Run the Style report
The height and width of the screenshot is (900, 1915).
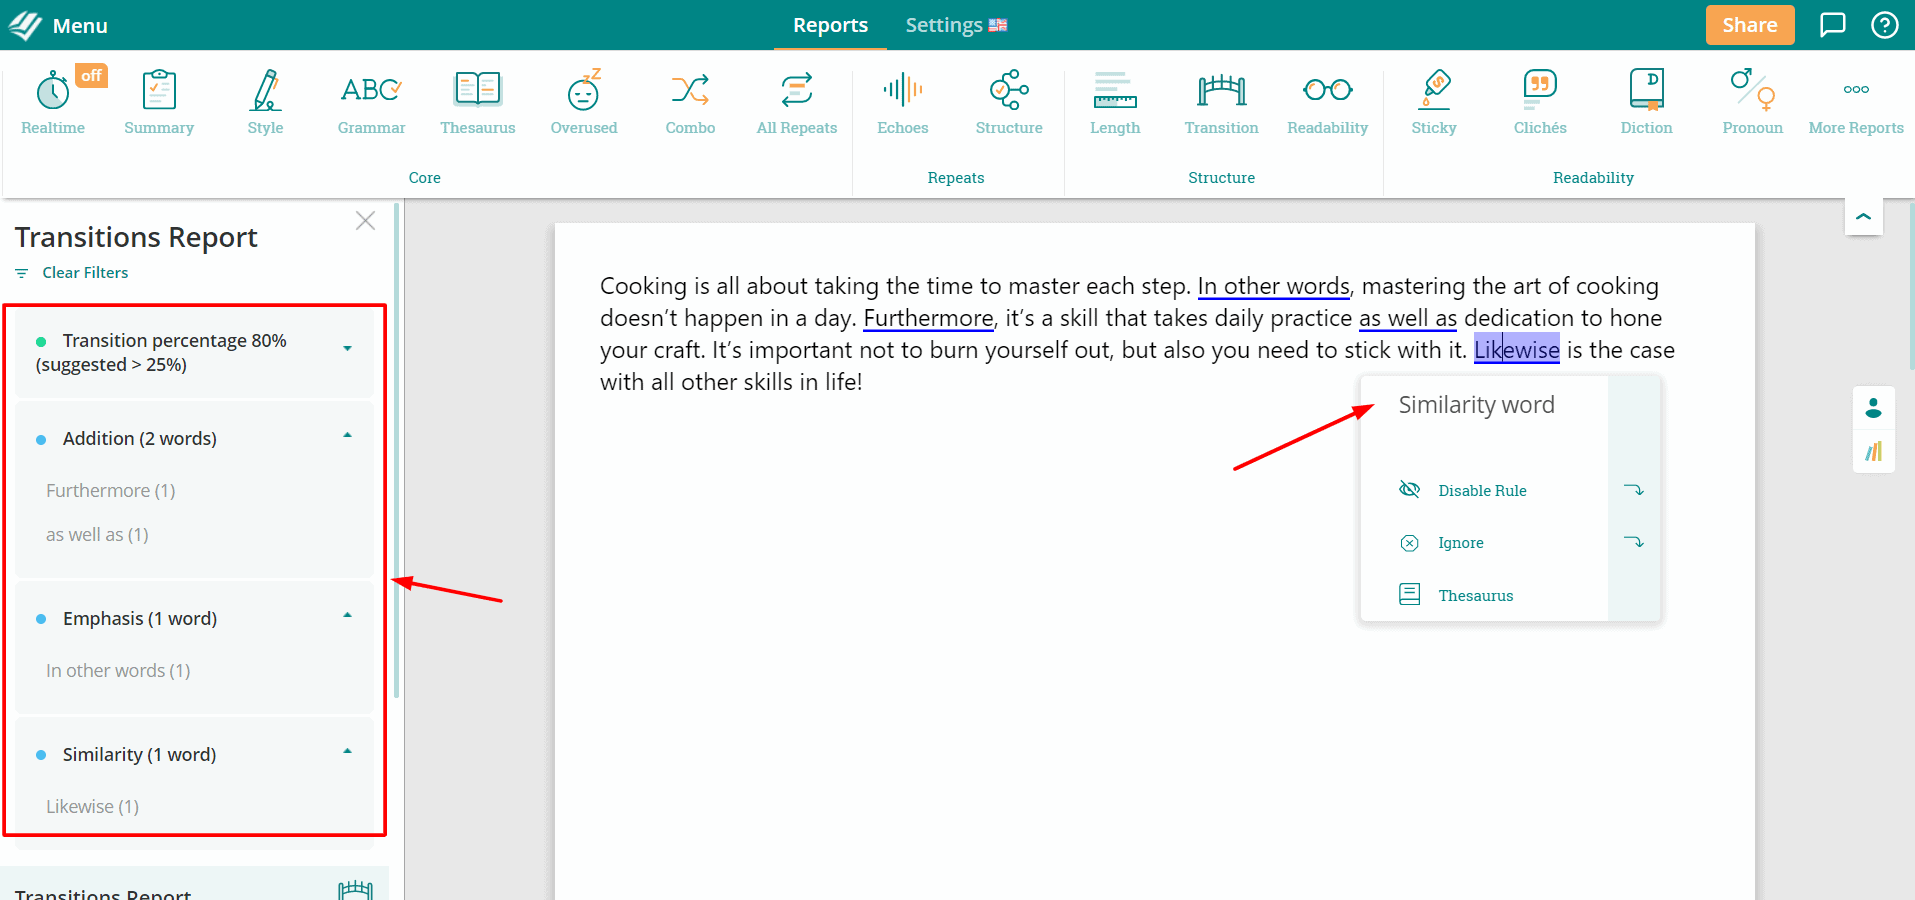[x=265, y=103]
